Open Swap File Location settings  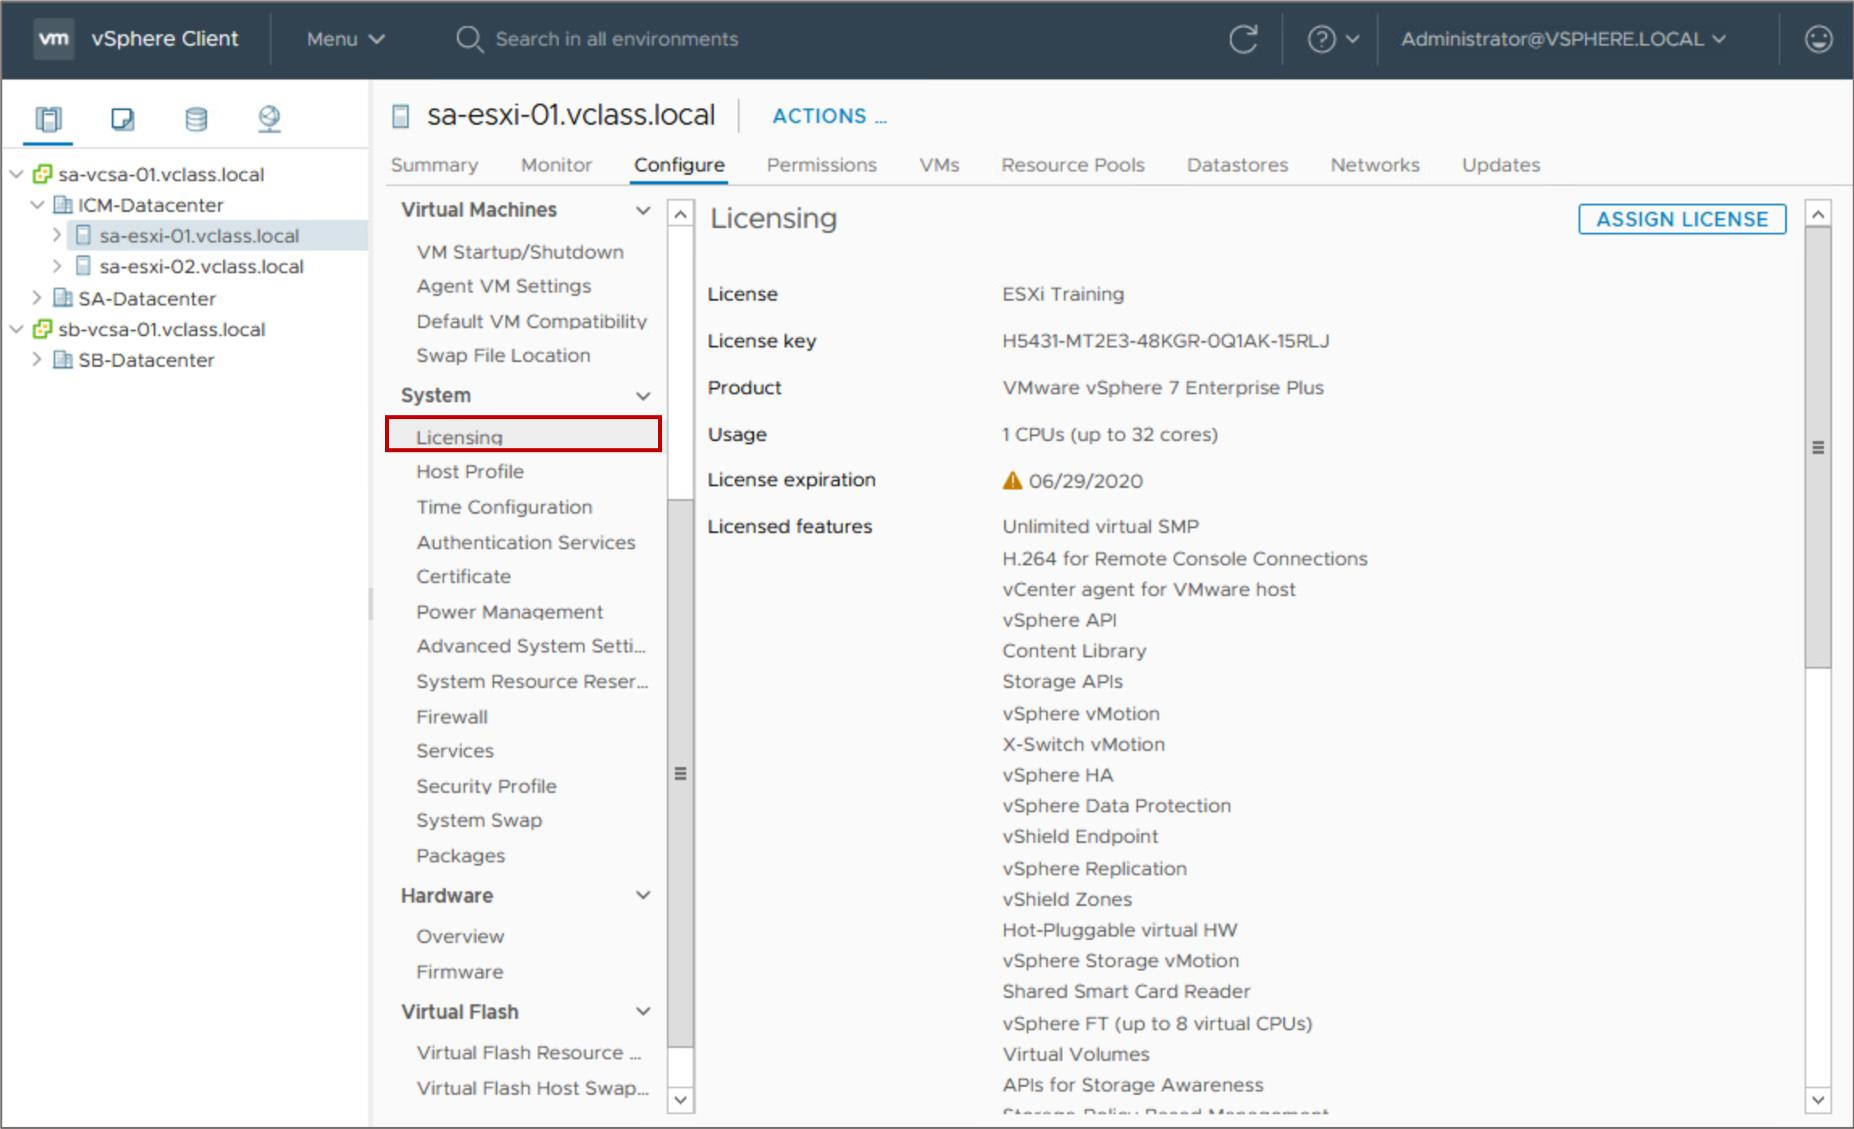pyautogui.click(x=503, y=355)
